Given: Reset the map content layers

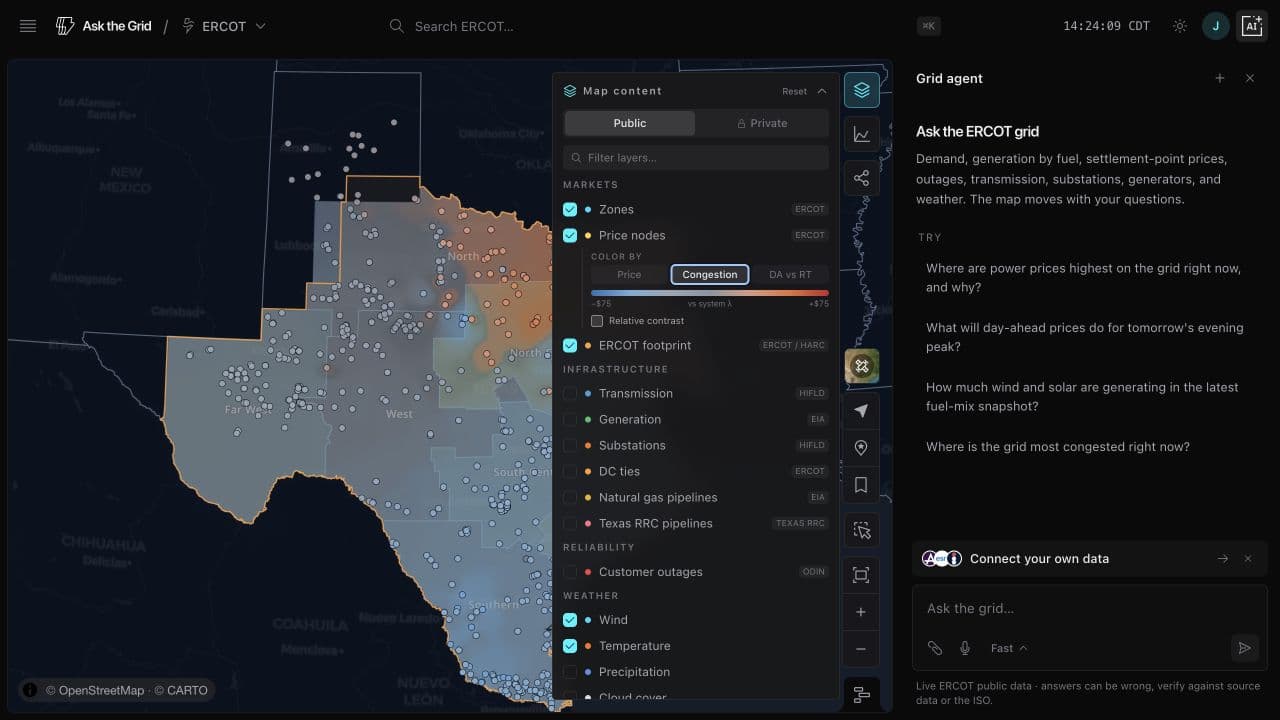Looking at the screenshot, I should 794,91.
